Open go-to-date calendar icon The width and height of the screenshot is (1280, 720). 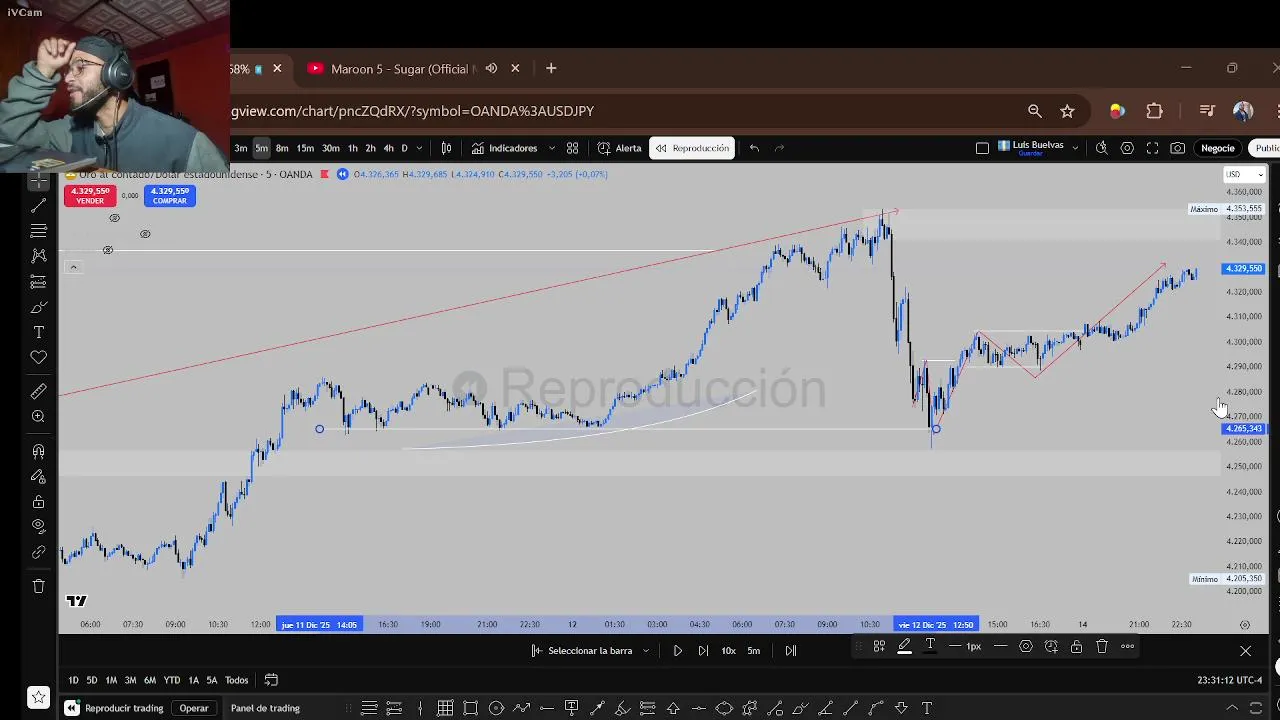271,680
